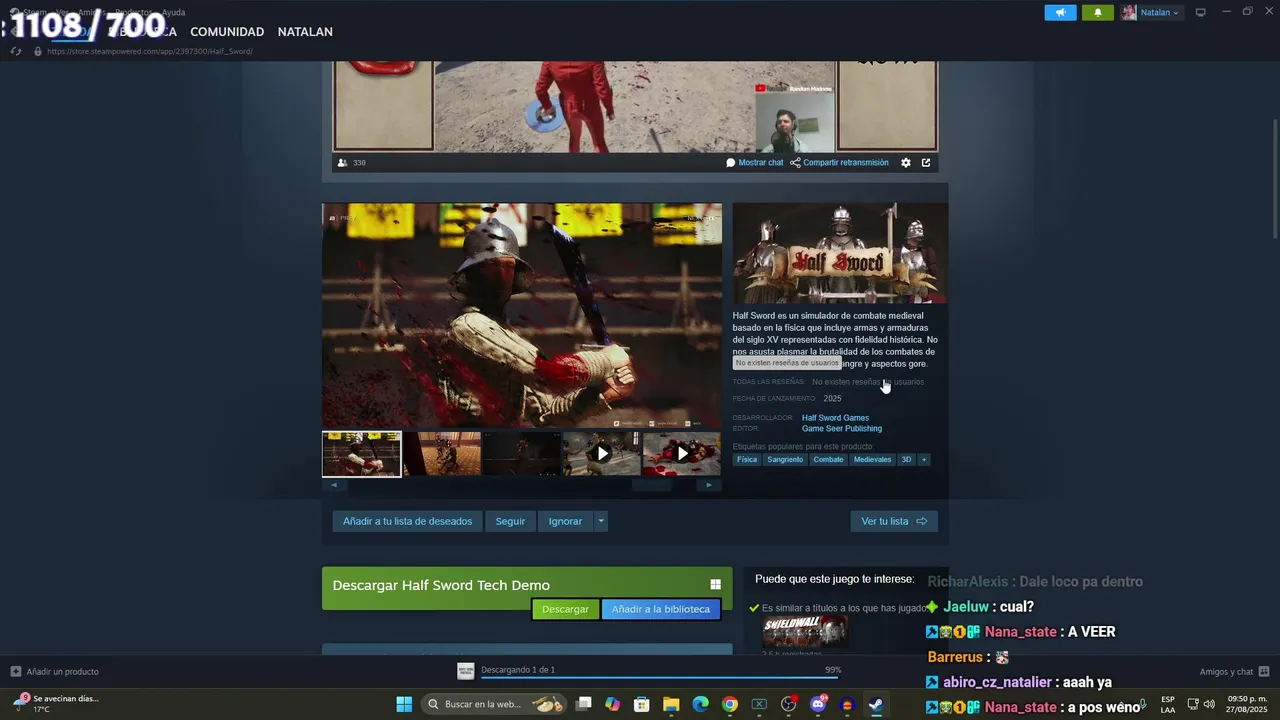The height and width of the screenshot is (720, 1280).
Task: Open the Shieldwall recommended game thumbnail
Action: pos(805,631)
